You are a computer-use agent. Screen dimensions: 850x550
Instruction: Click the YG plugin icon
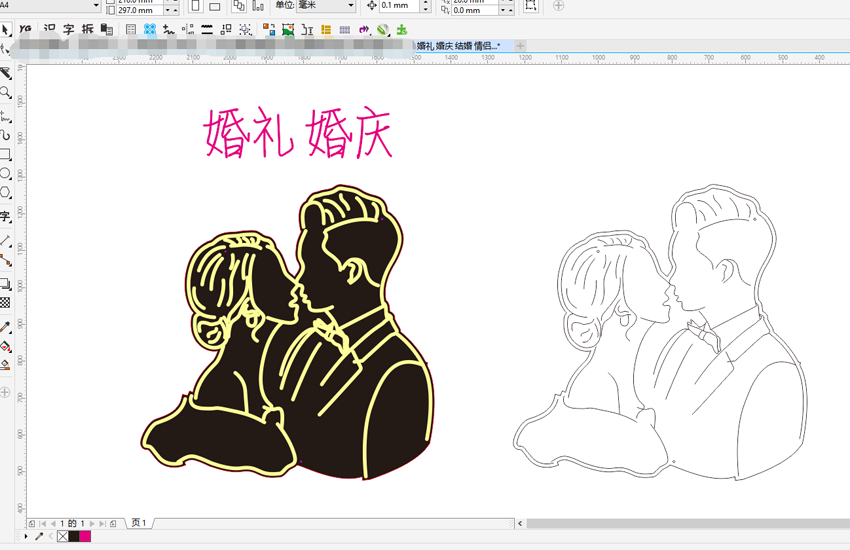click(x=25, y=29)
